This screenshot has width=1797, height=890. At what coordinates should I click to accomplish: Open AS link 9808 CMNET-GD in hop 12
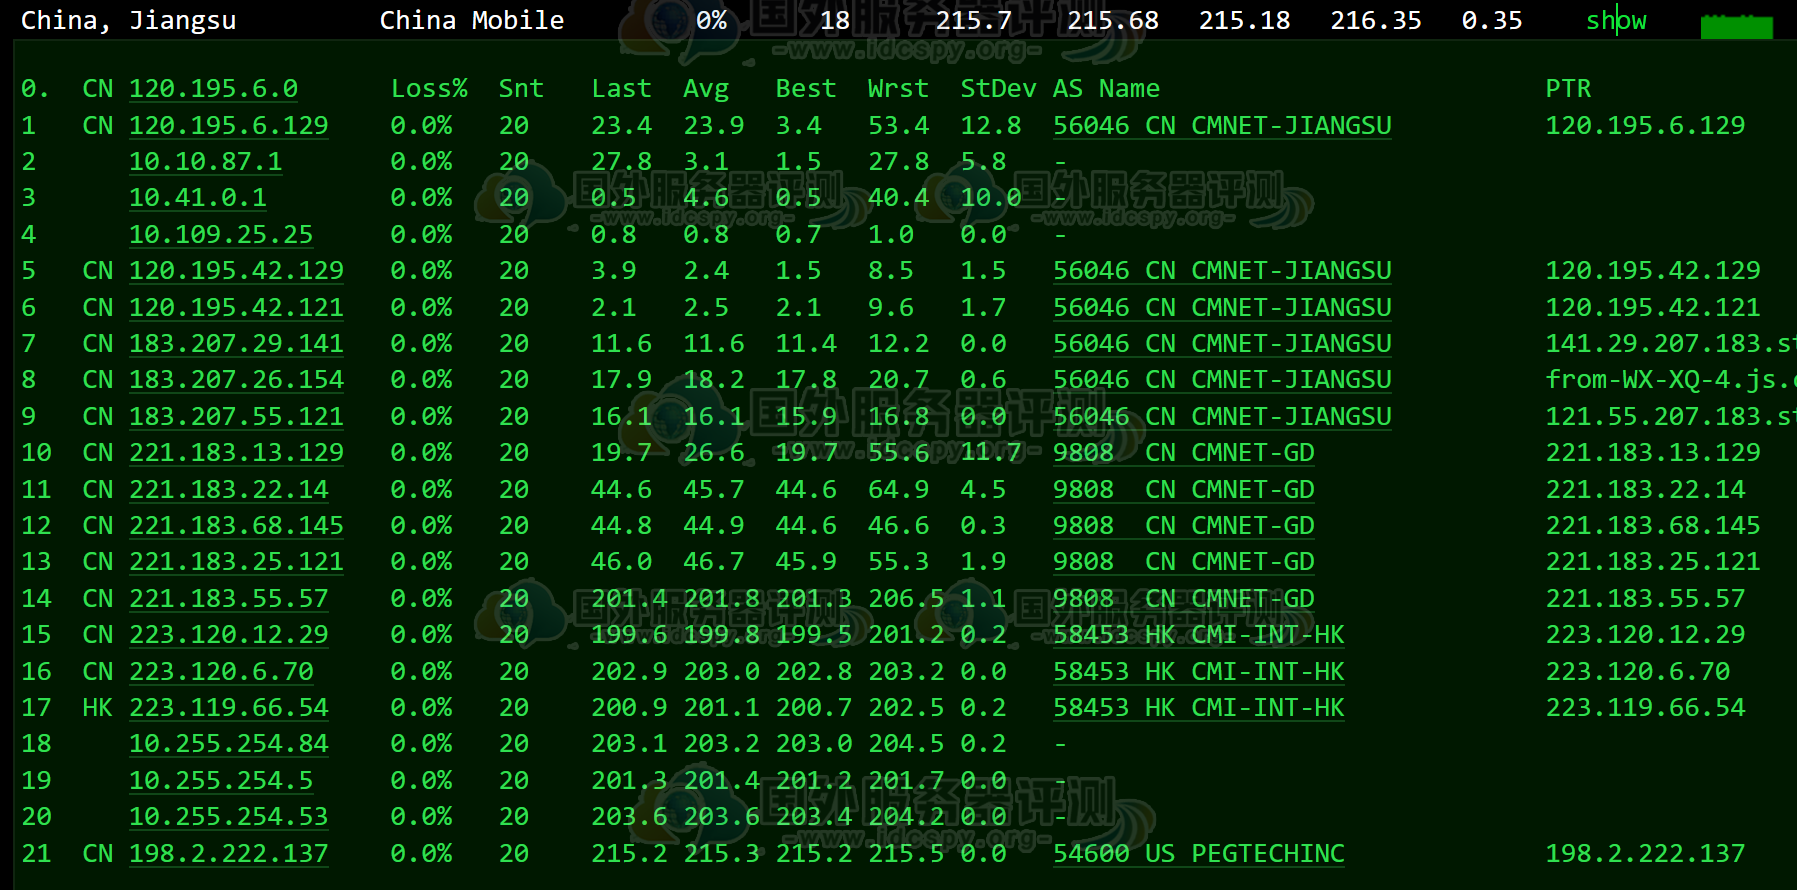1184,526
